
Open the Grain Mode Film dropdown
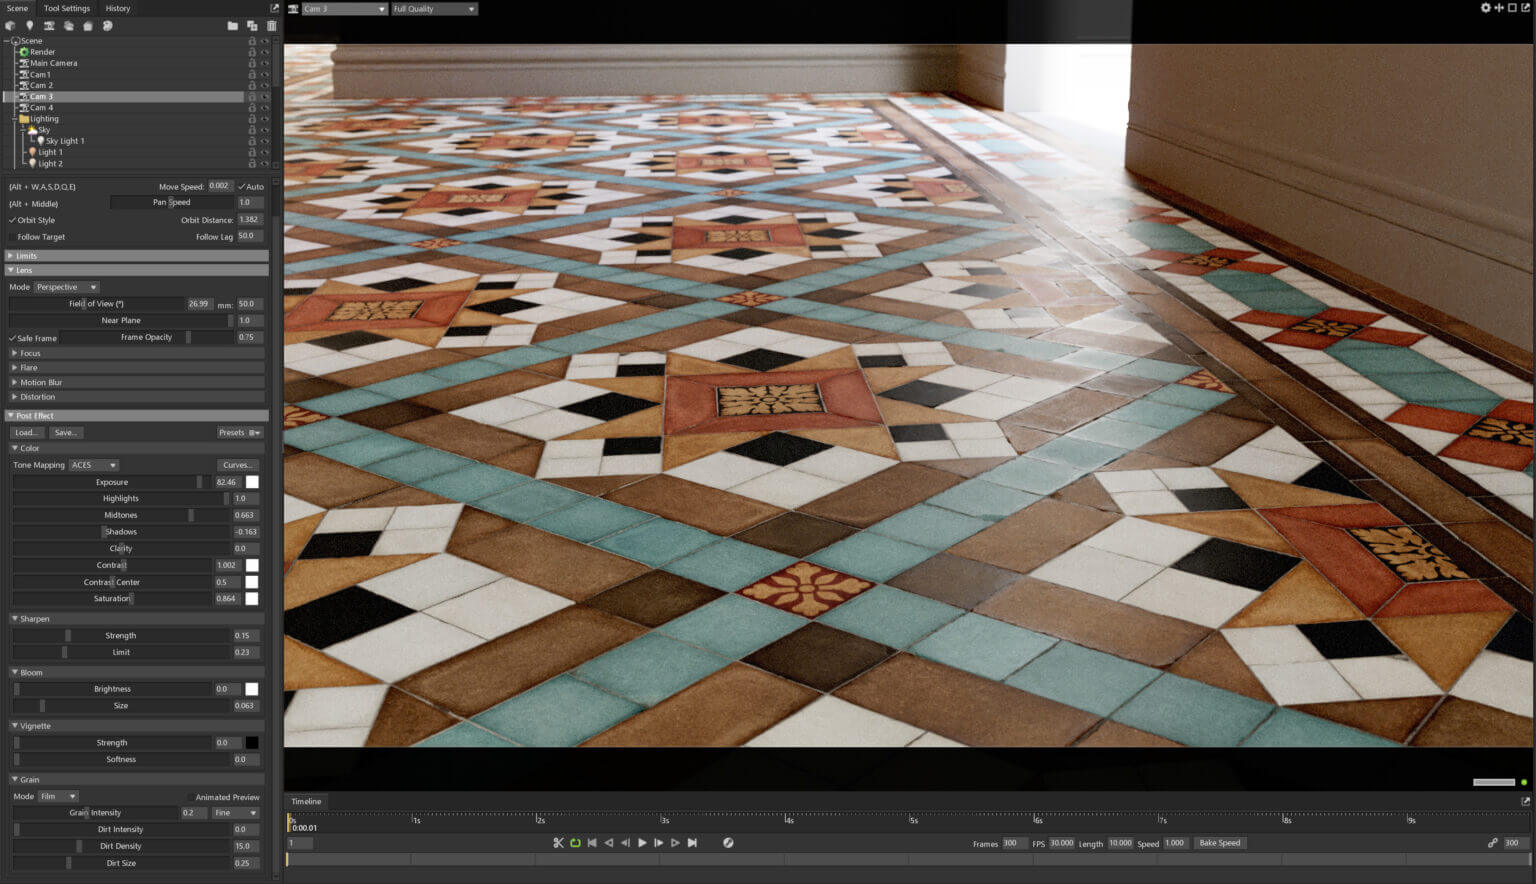tap(57, 797)
